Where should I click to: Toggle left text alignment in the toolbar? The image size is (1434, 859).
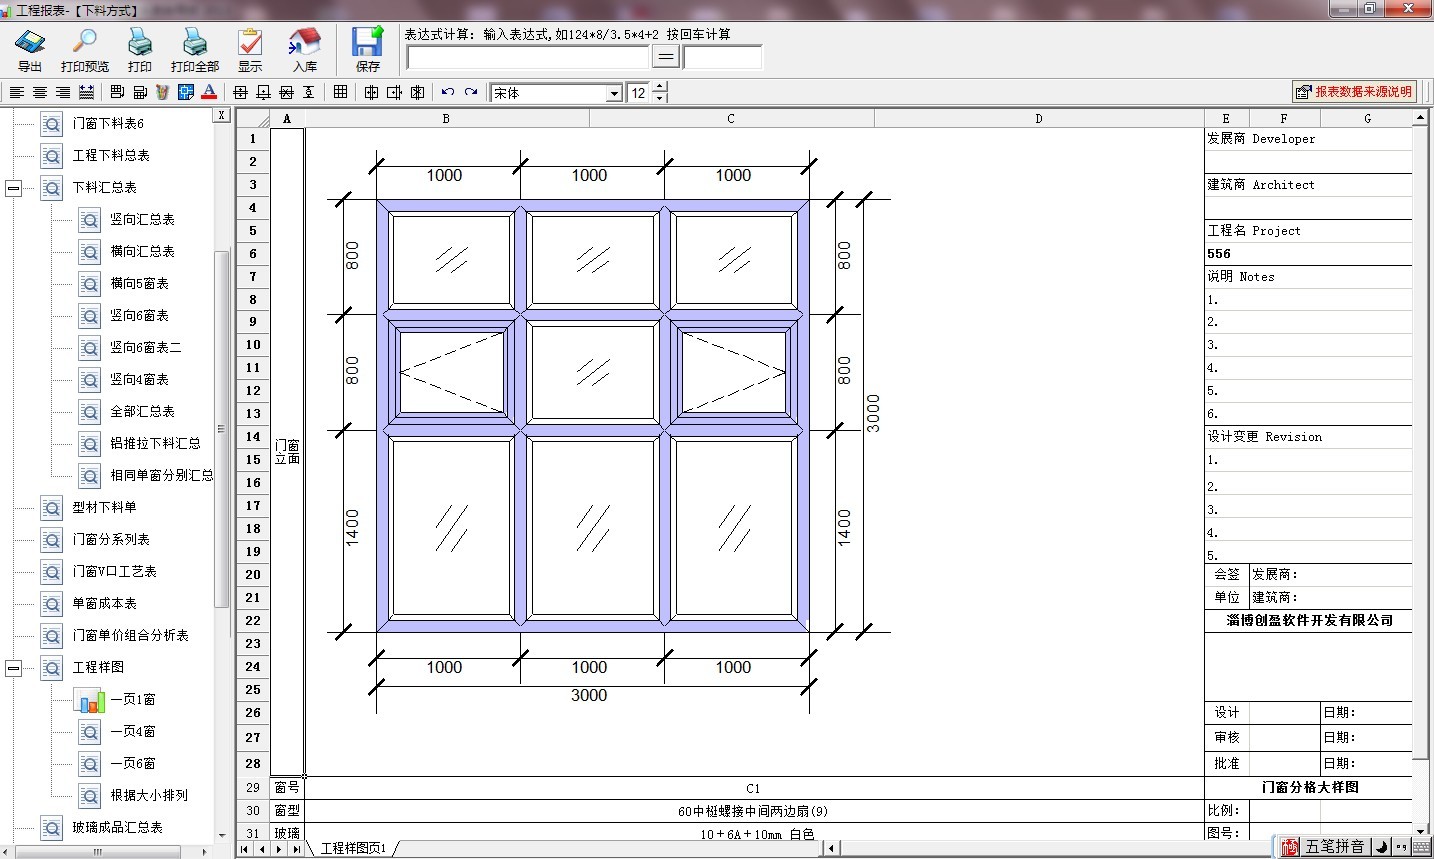[17, 93]
